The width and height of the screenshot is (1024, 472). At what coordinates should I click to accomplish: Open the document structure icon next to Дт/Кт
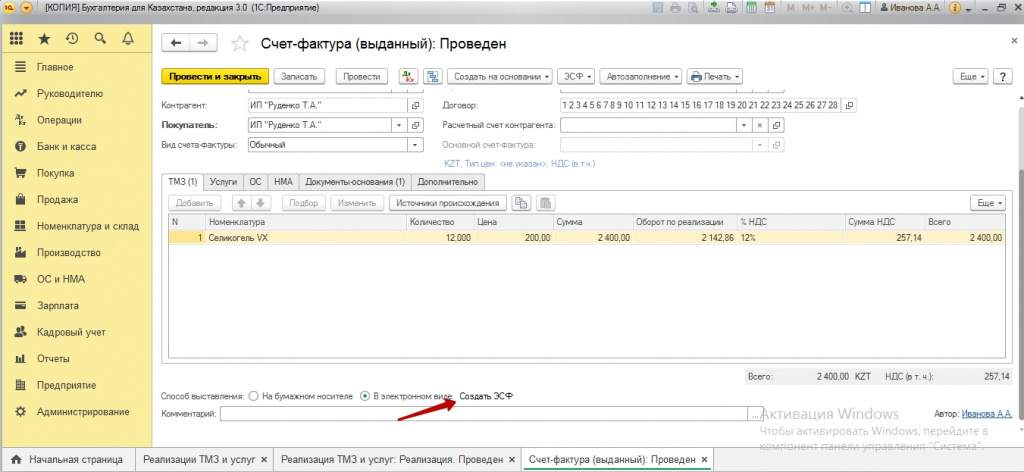coord(432,76)
